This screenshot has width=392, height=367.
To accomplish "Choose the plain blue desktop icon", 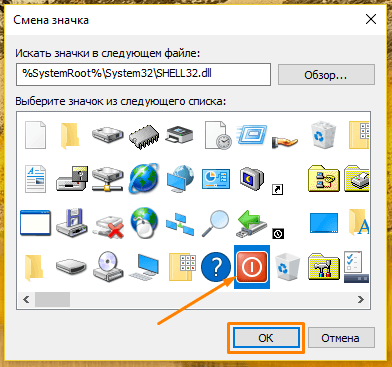I will 324,223.
